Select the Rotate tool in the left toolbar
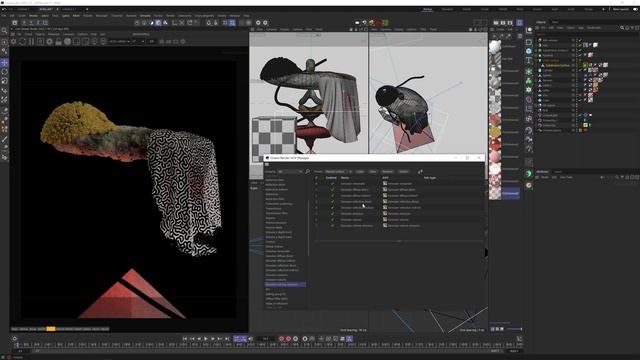This screenshot has width=640, height=360. click(4, 71)
